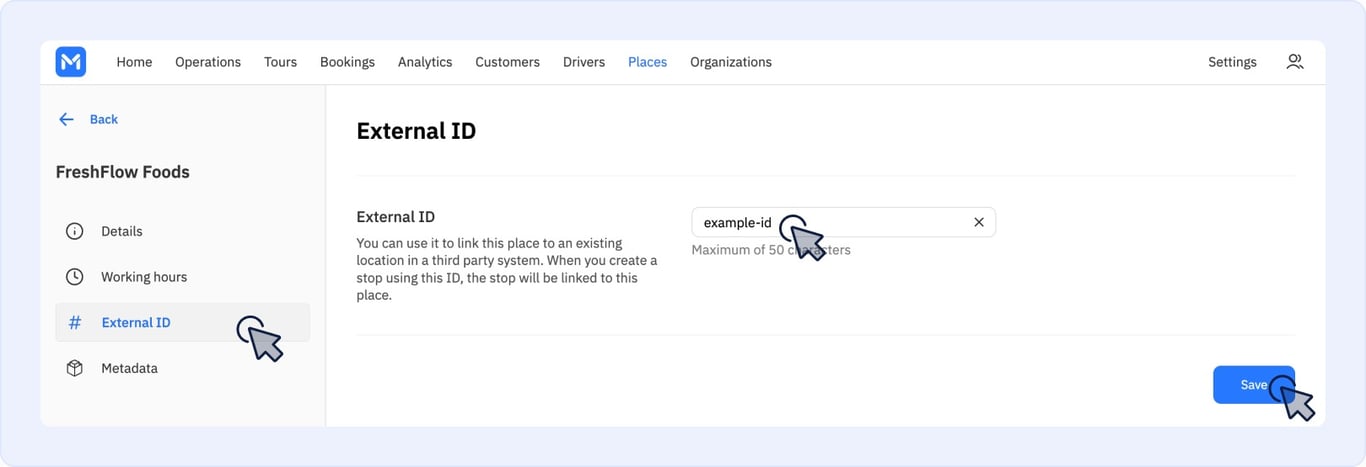Screen dimensions: 1366x467
Task: Open the Places menu
Action: (x=647, y=62)
